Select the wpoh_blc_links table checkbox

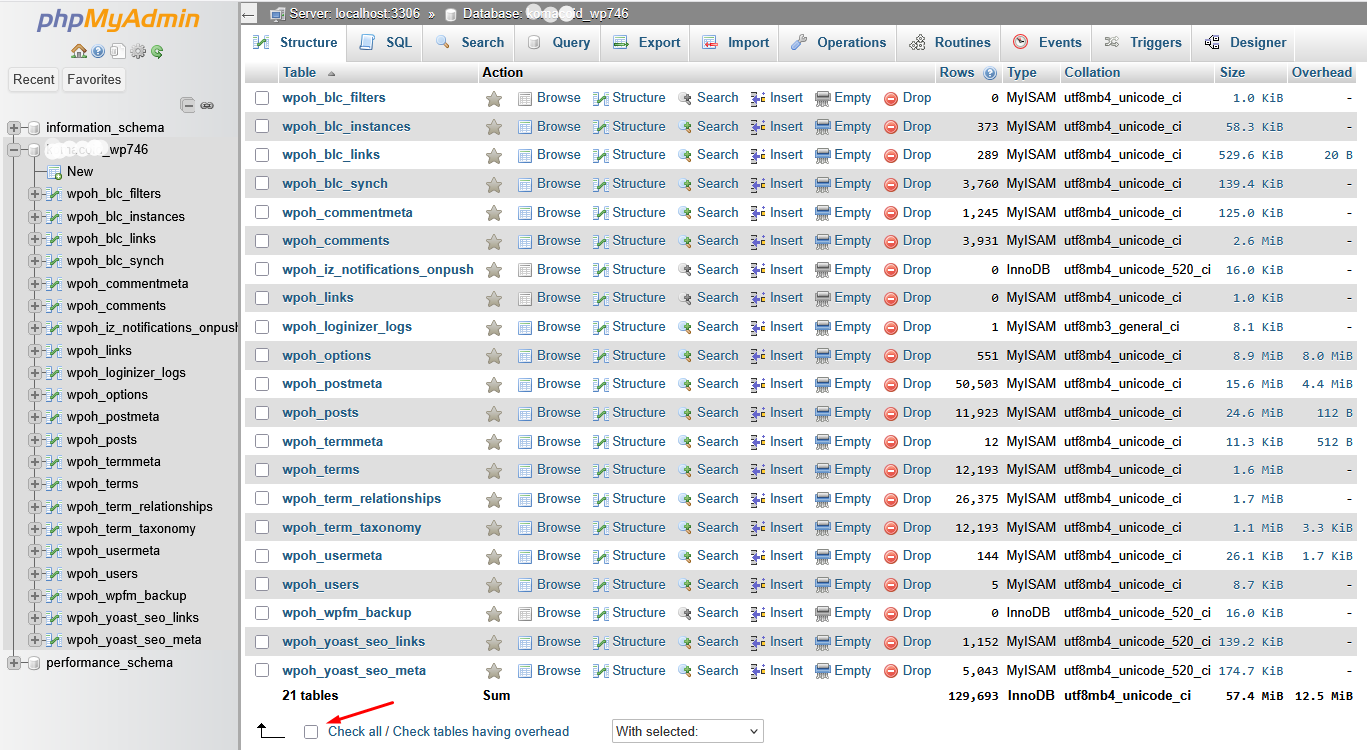tap(261, 155)
